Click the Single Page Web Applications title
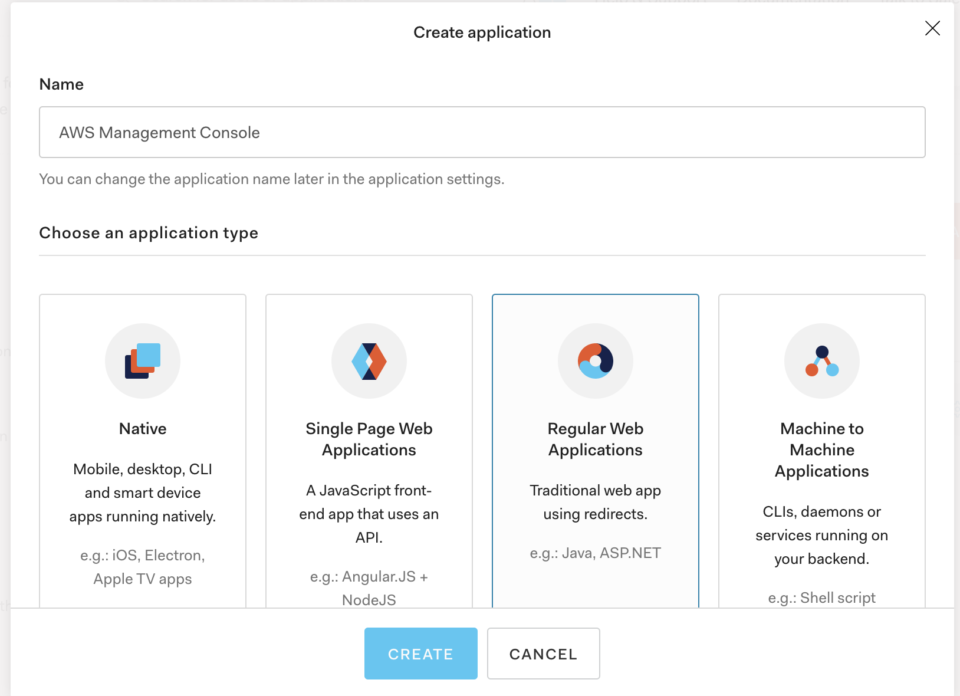The image size is (960, 696). point(369,439)
